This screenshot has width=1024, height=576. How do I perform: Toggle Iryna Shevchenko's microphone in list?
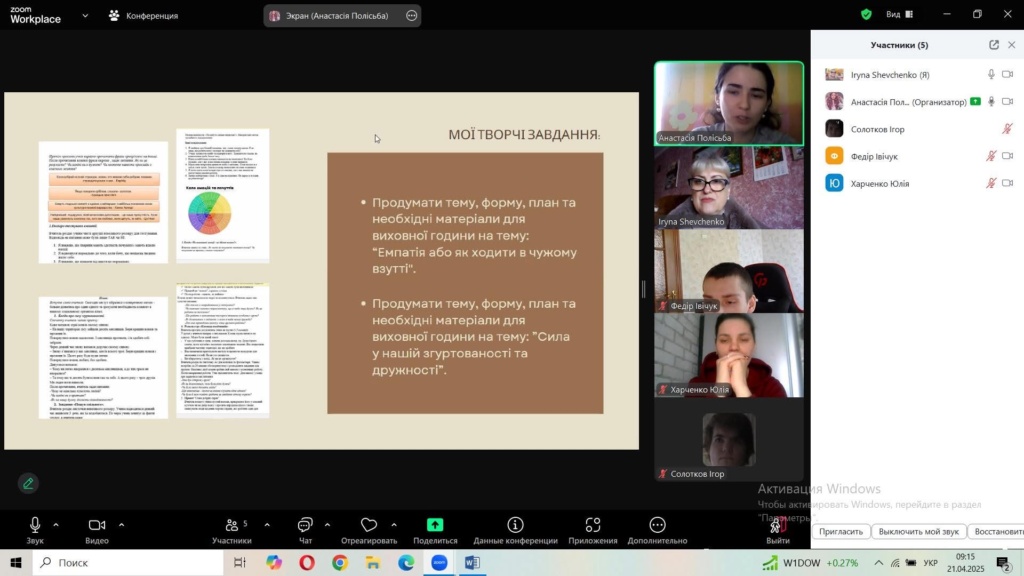pos(991,74)
